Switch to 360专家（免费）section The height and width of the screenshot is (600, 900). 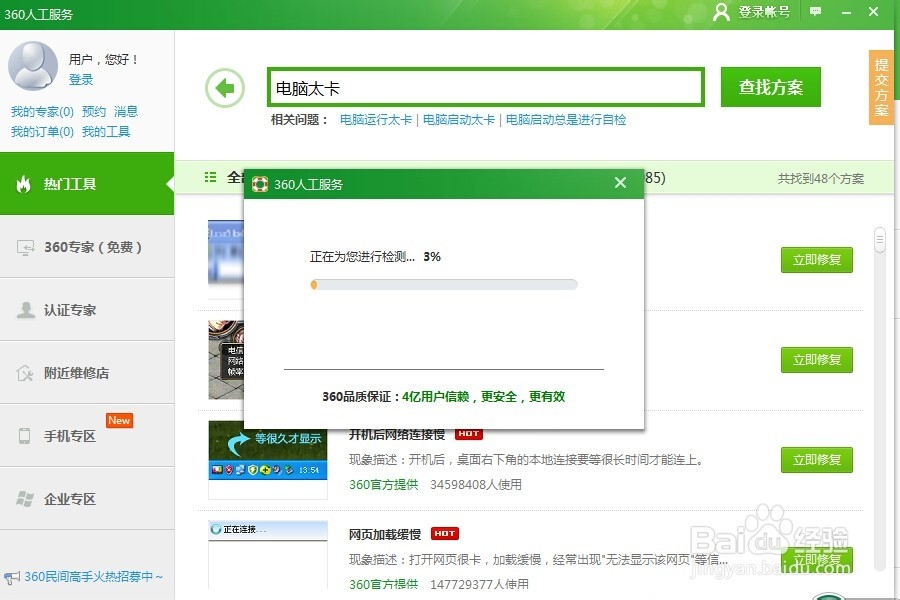pyautogui.click(x=87, y=247)
